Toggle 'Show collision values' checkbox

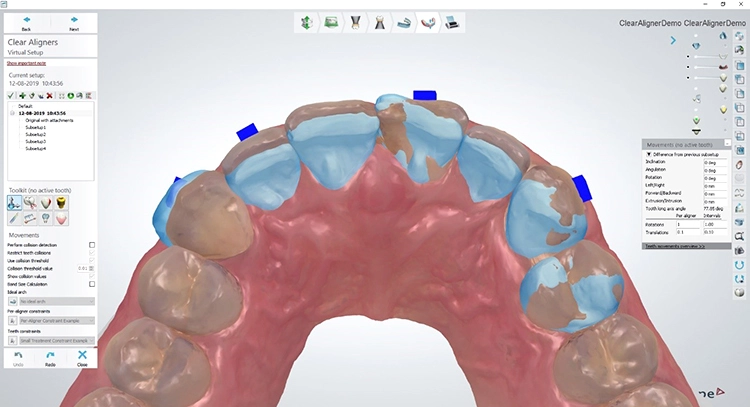(92, 276)
